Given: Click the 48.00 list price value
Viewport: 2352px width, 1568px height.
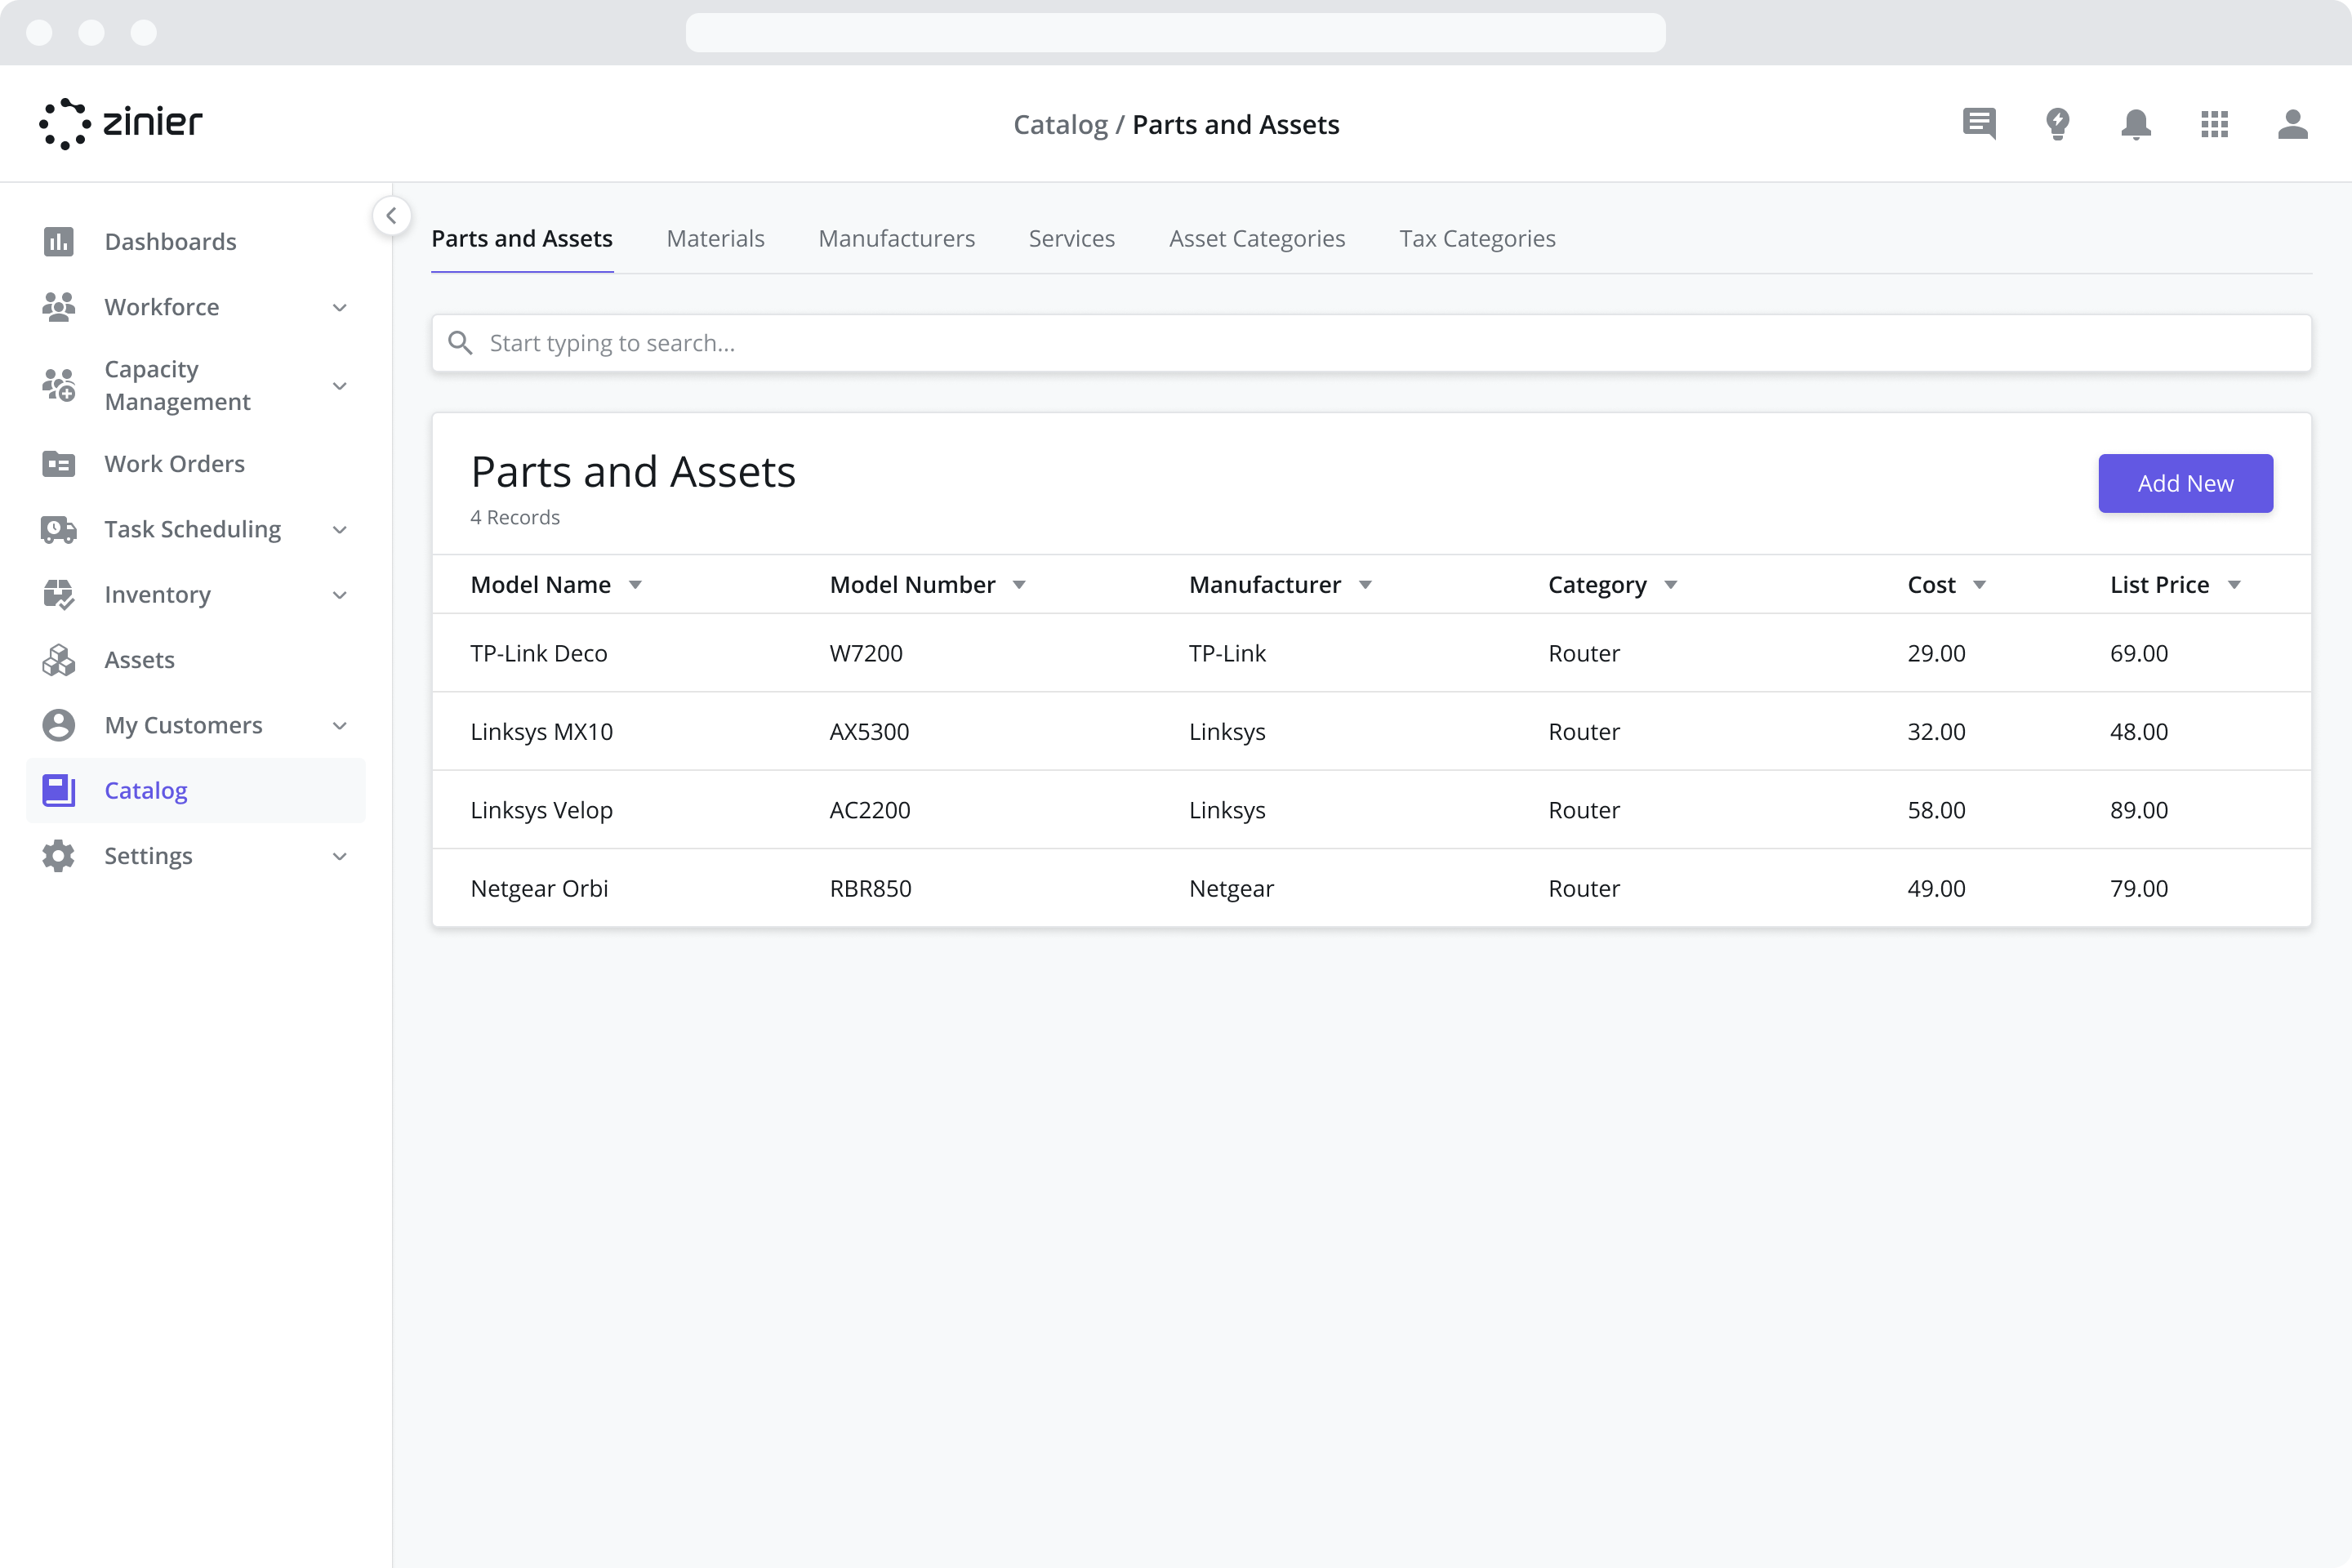Looking at the screenshot, I should 2139,731.
